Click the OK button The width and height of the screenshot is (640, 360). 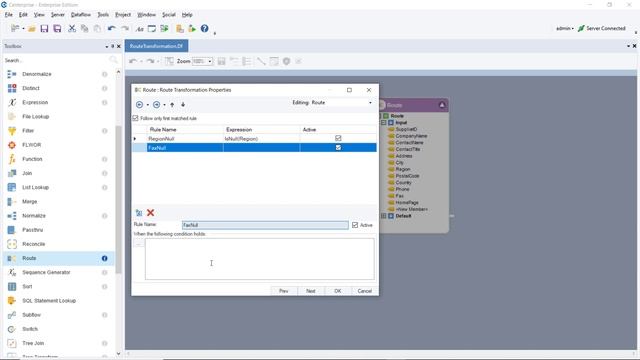338,291
